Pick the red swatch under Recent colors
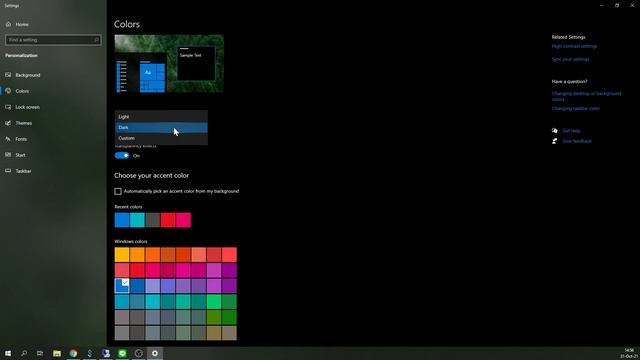The height and width of the screenshot is (360, 640). pos(168,220)
